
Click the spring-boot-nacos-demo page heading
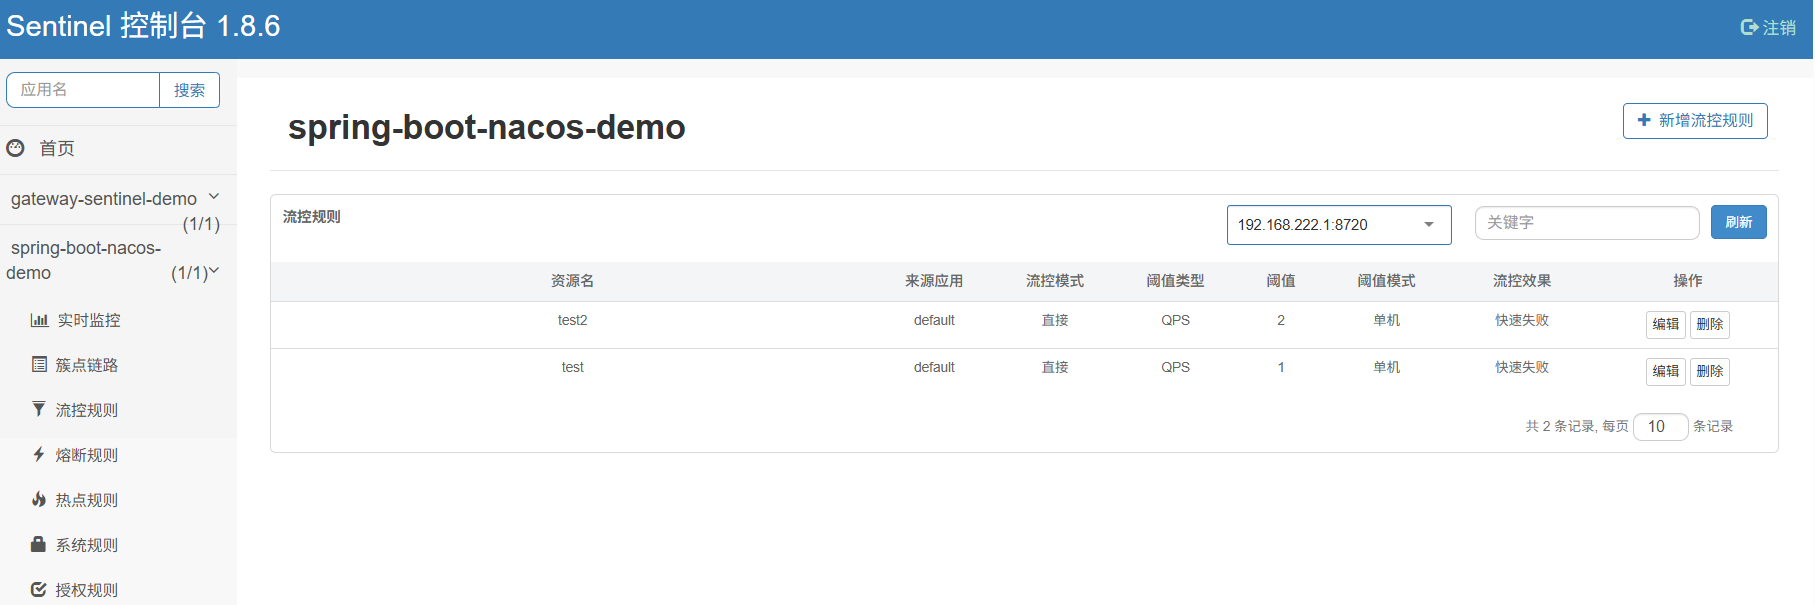point(487,127)
